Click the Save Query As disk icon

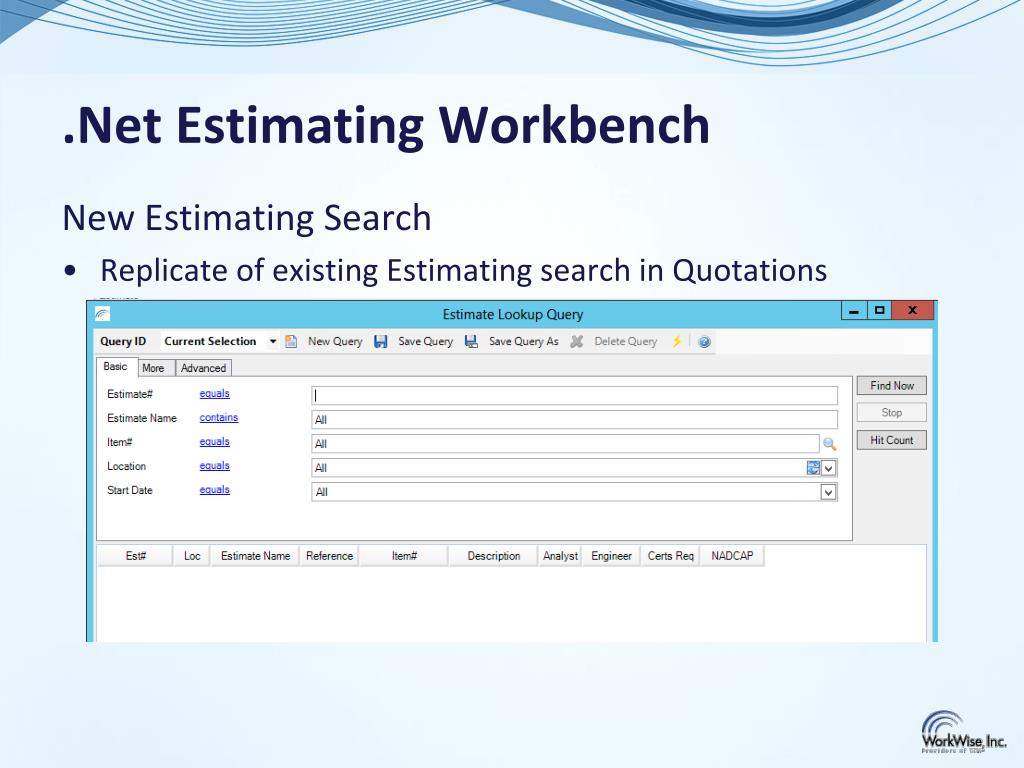tap(471, 341)
